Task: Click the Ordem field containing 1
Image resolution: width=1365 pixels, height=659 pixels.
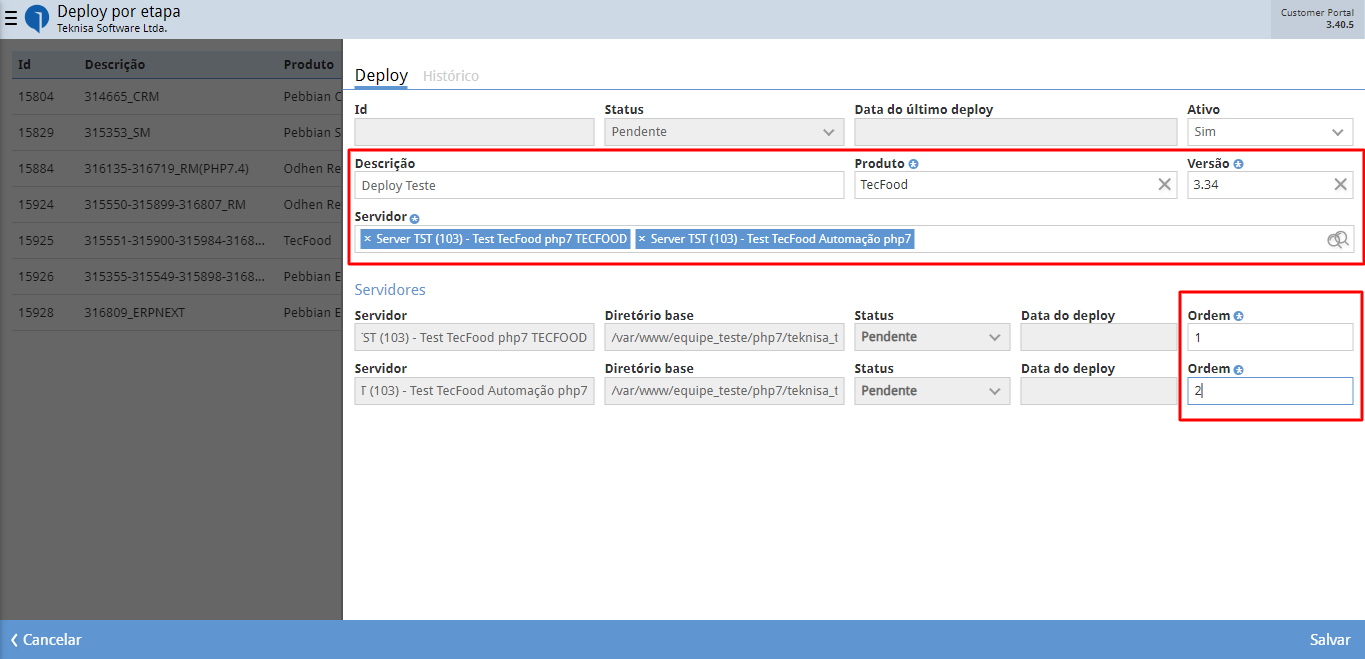Action: coord(1270,337)
